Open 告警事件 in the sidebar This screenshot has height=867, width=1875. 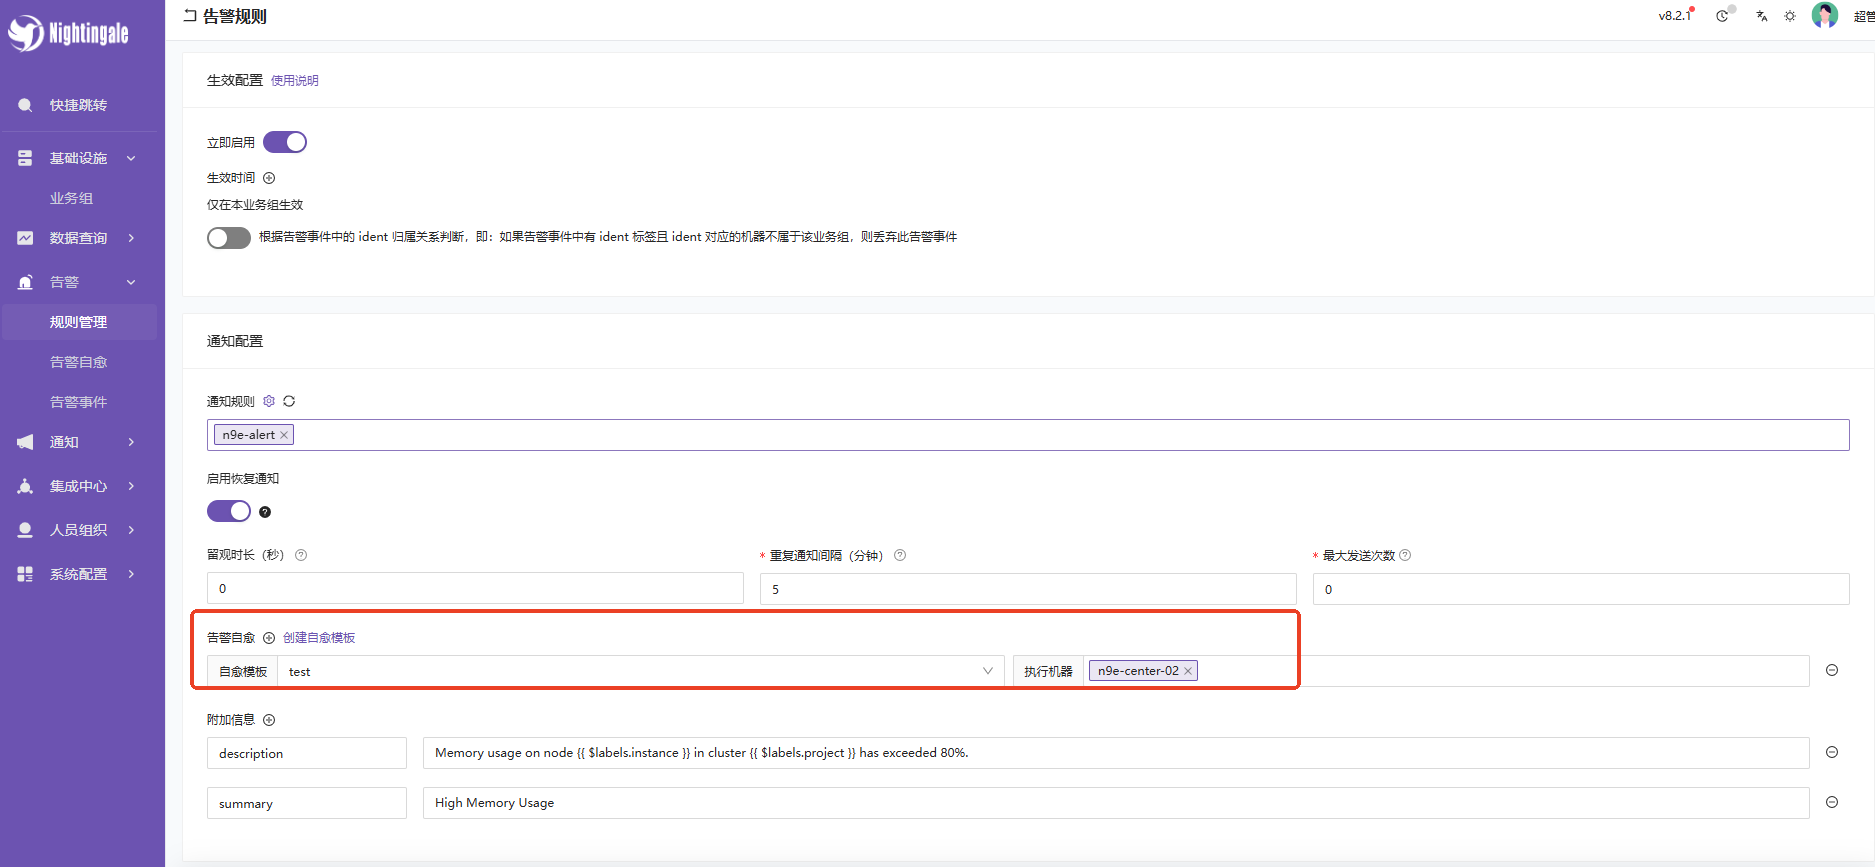click(x=78, y=402)
